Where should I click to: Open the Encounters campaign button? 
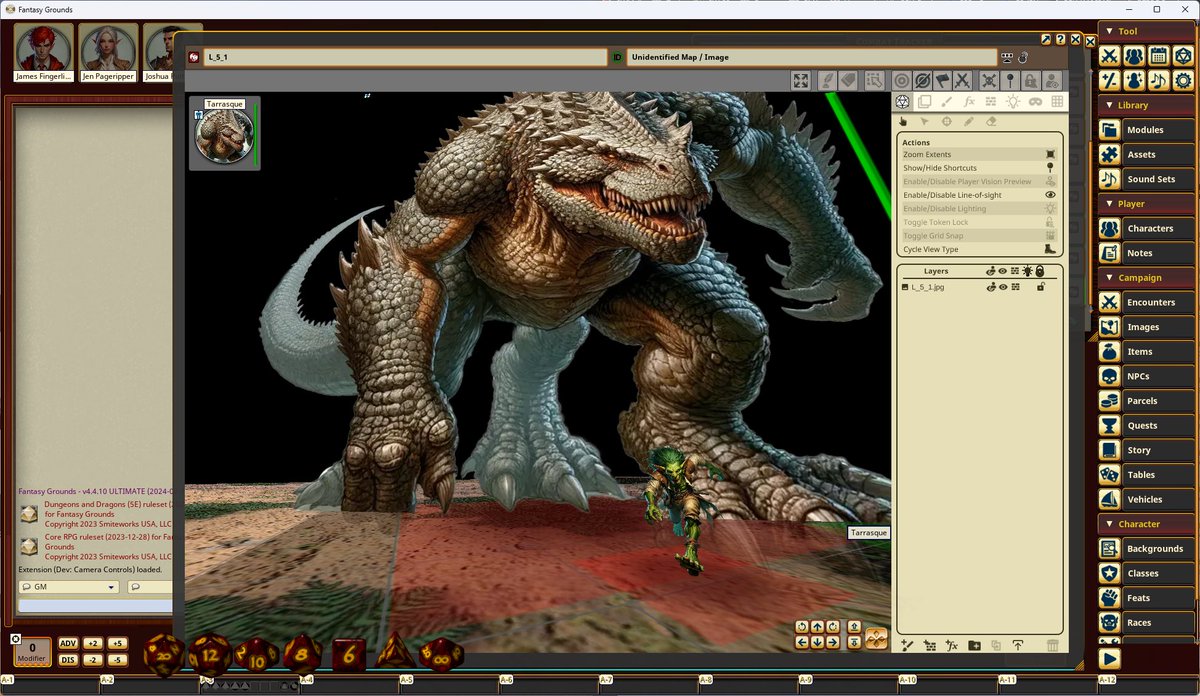point(1146,302)
